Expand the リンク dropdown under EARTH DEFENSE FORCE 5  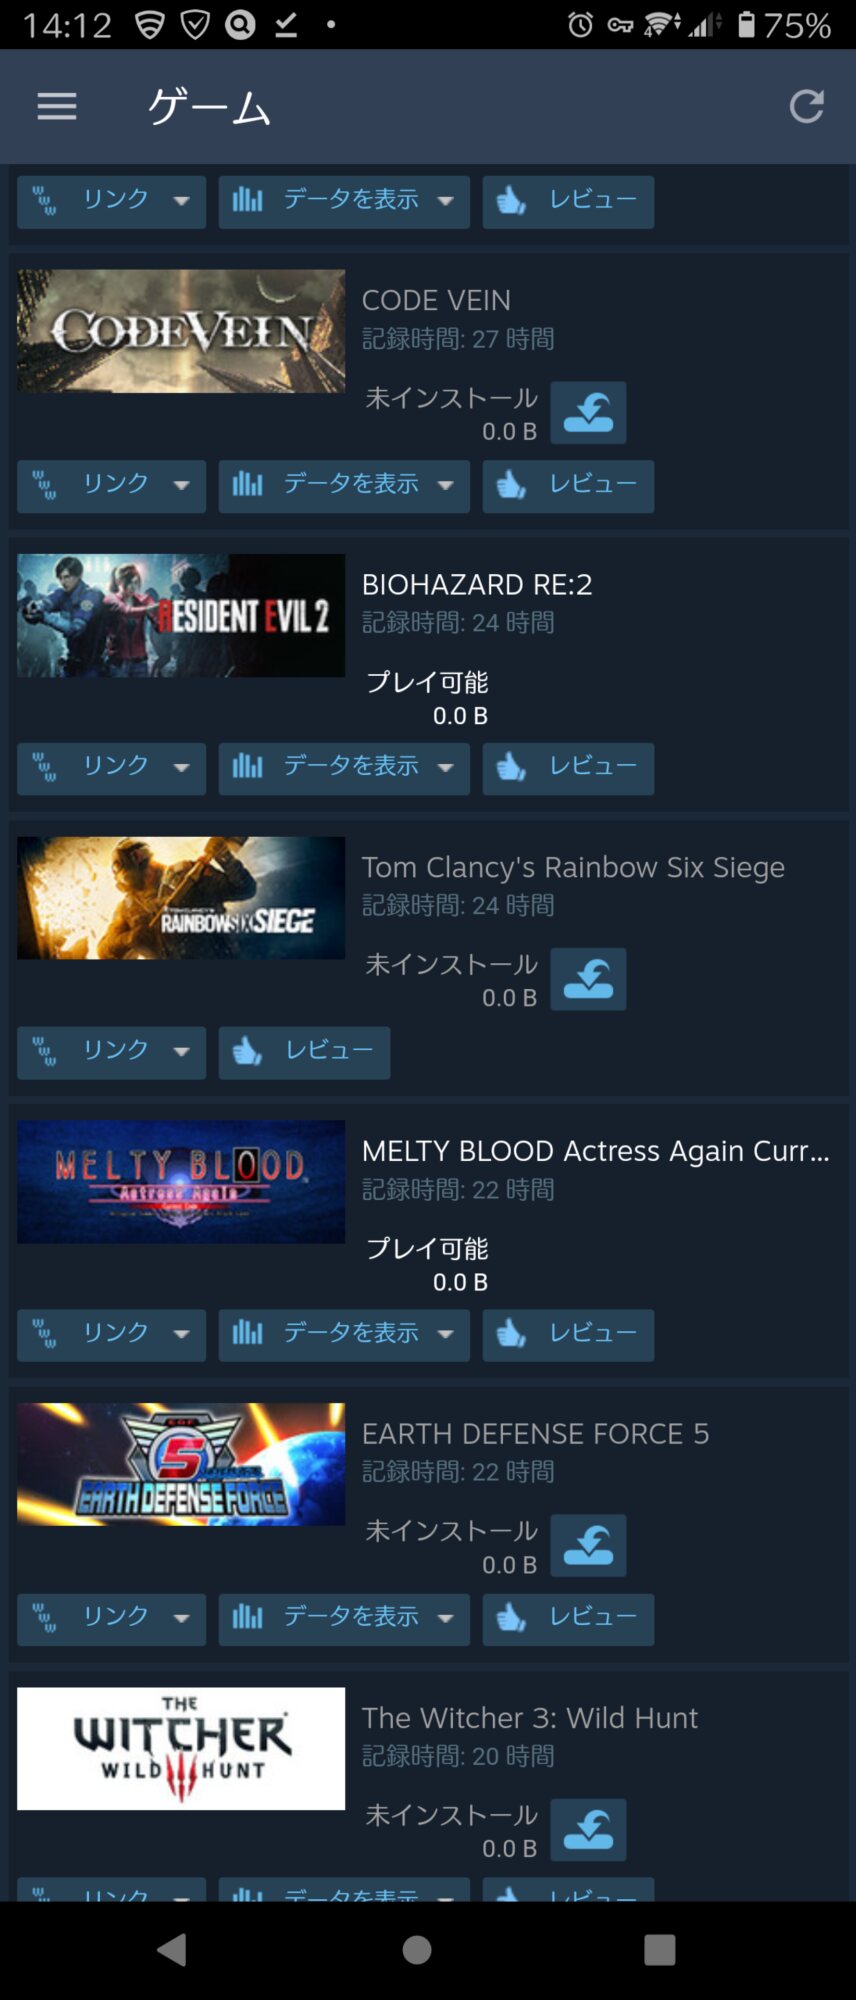click(111, 1619)
